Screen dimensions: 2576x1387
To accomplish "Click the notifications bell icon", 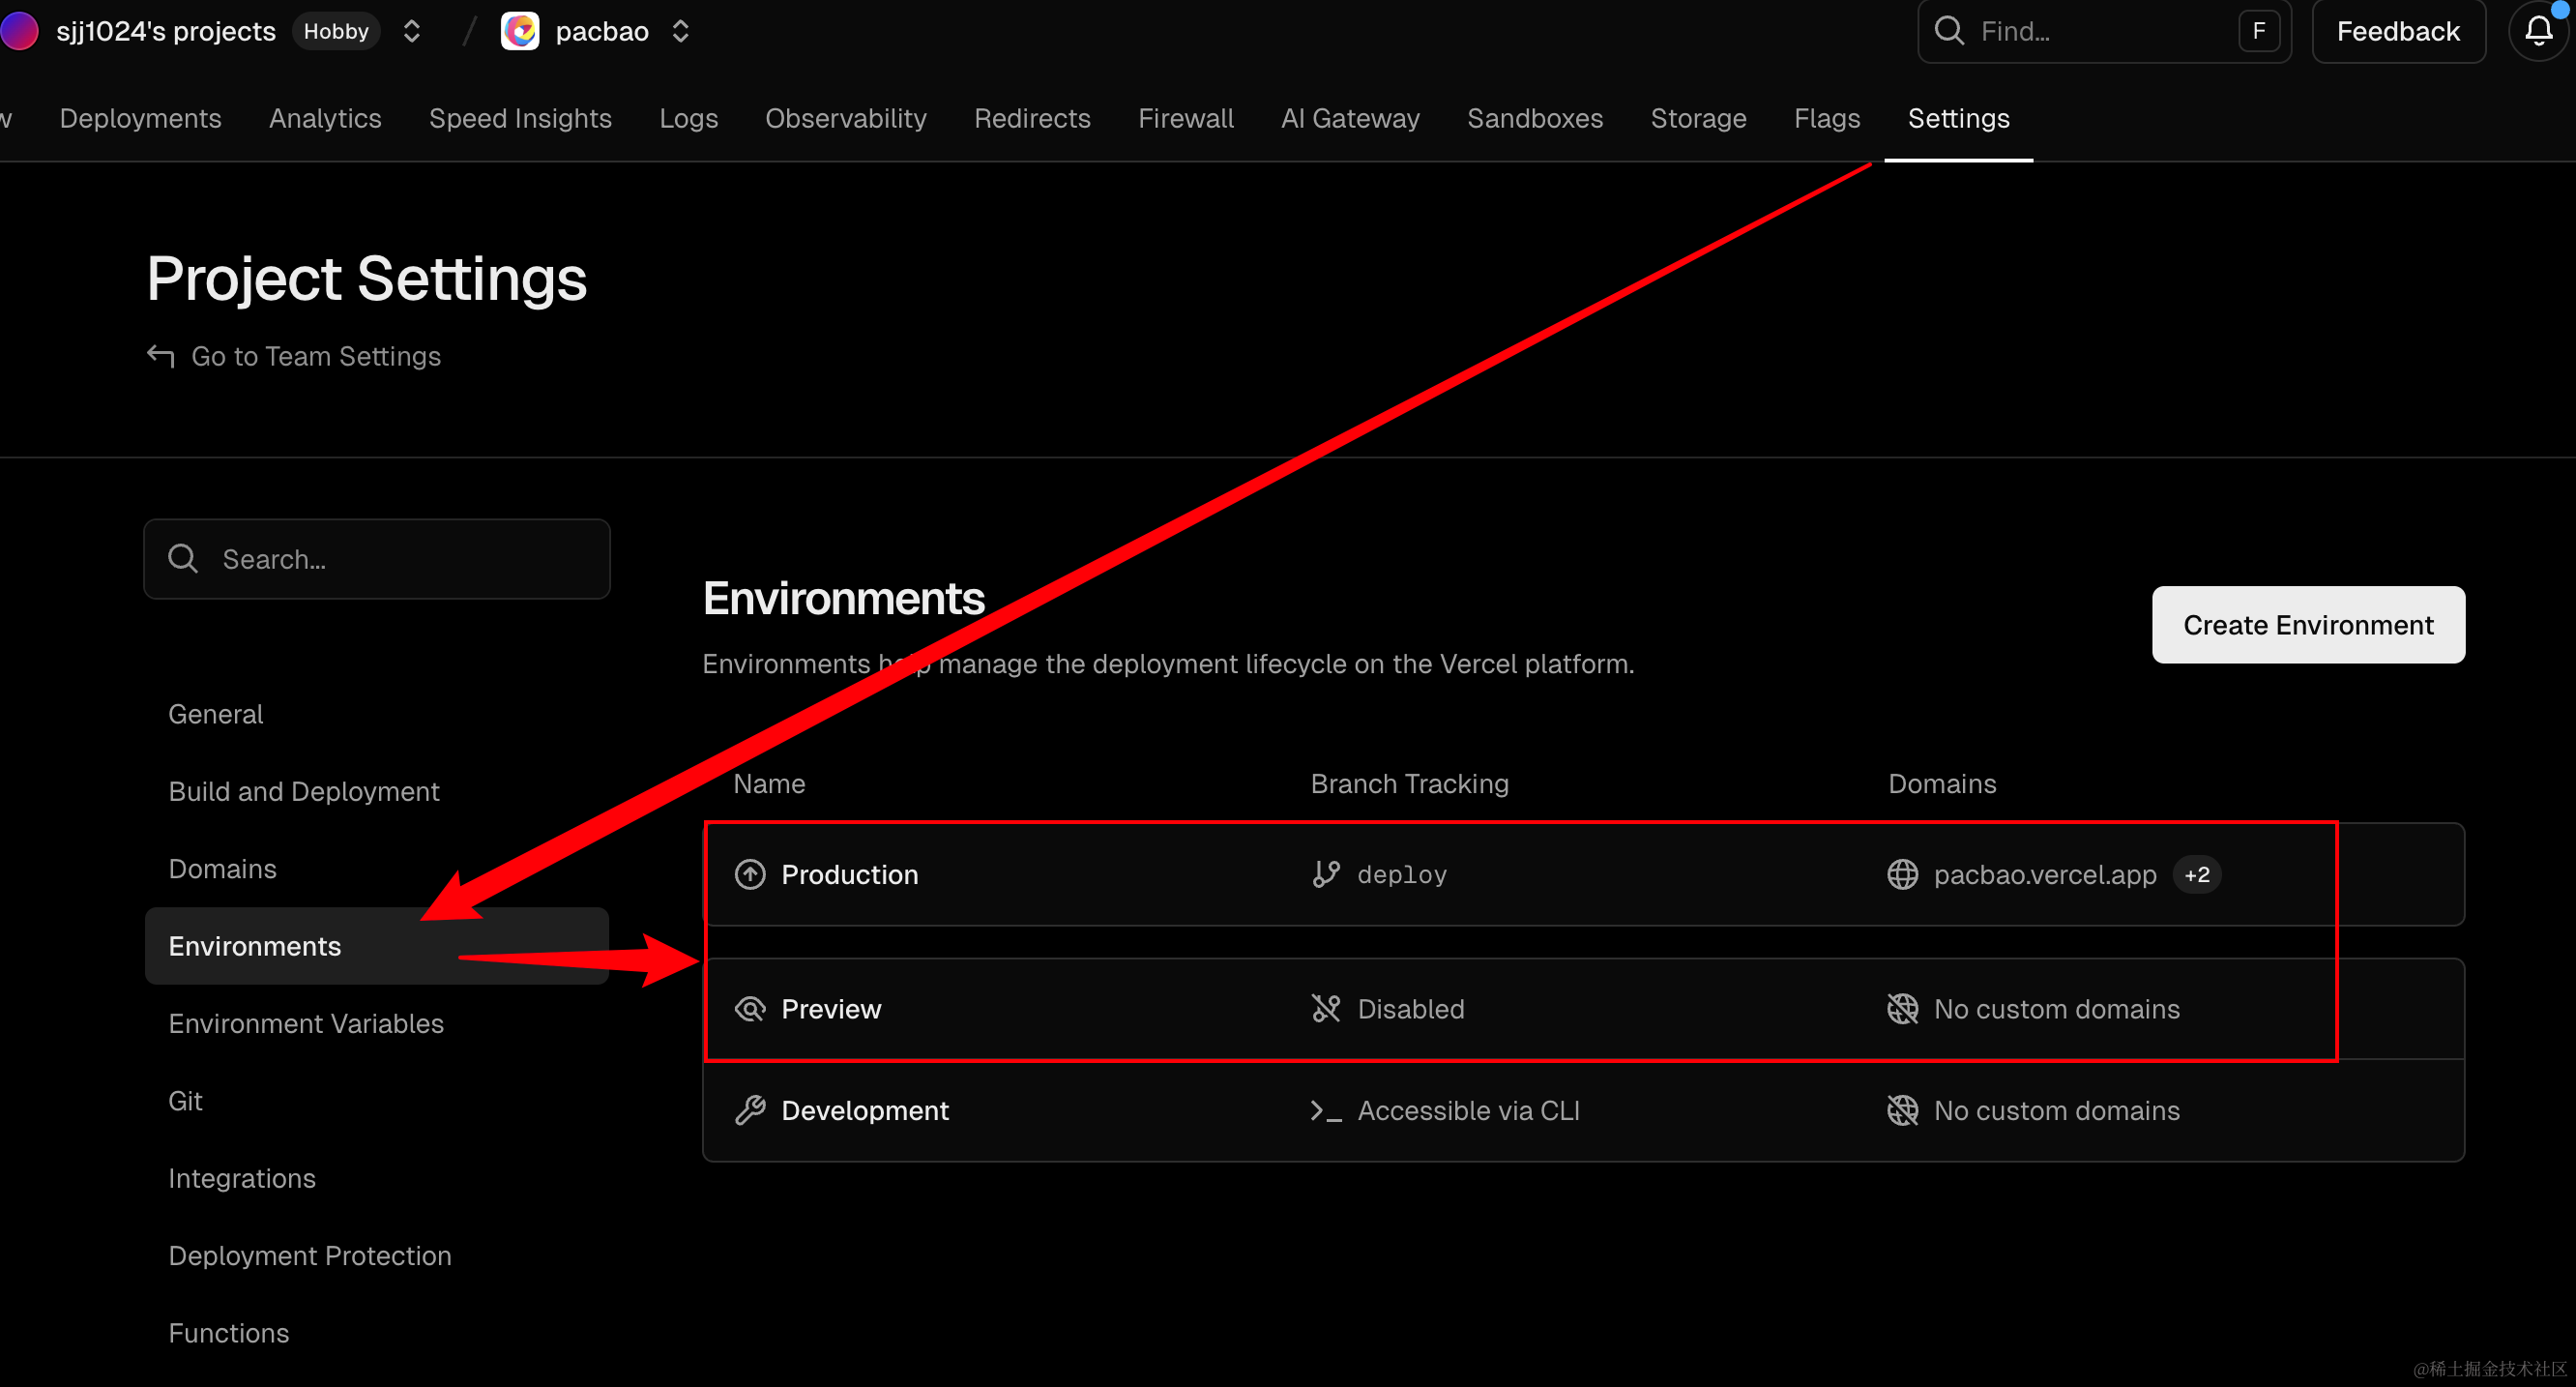I will (2538, 31).
